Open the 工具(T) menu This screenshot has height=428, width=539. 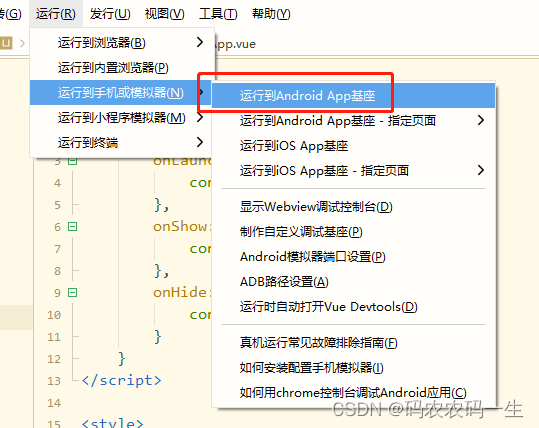pyautogui.click(x=218, y=14)
